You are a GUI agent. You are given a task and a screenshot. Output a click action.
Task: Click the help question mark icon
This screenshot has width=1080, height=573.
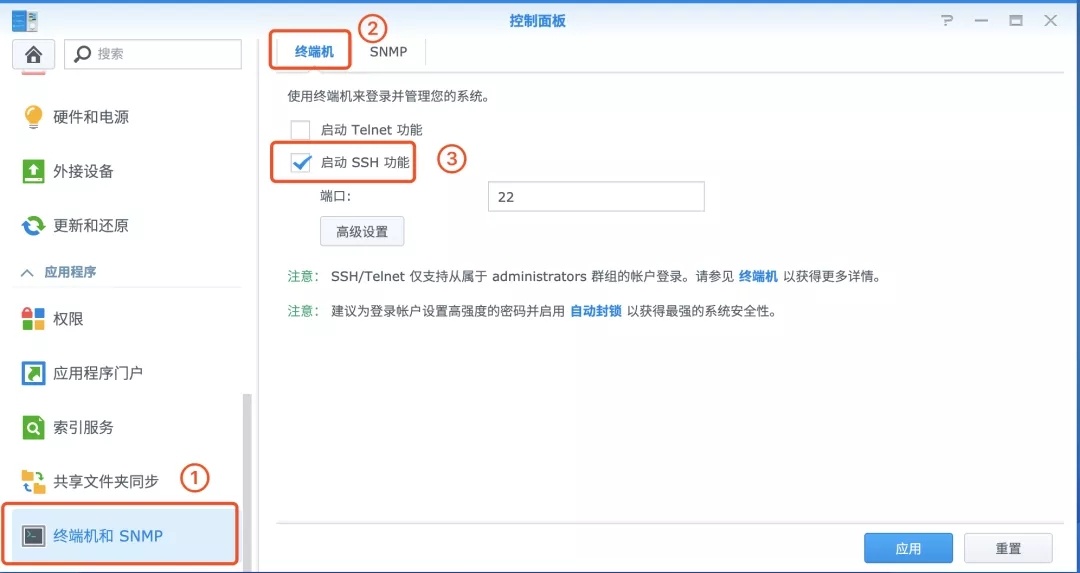[x=948, y=21]
